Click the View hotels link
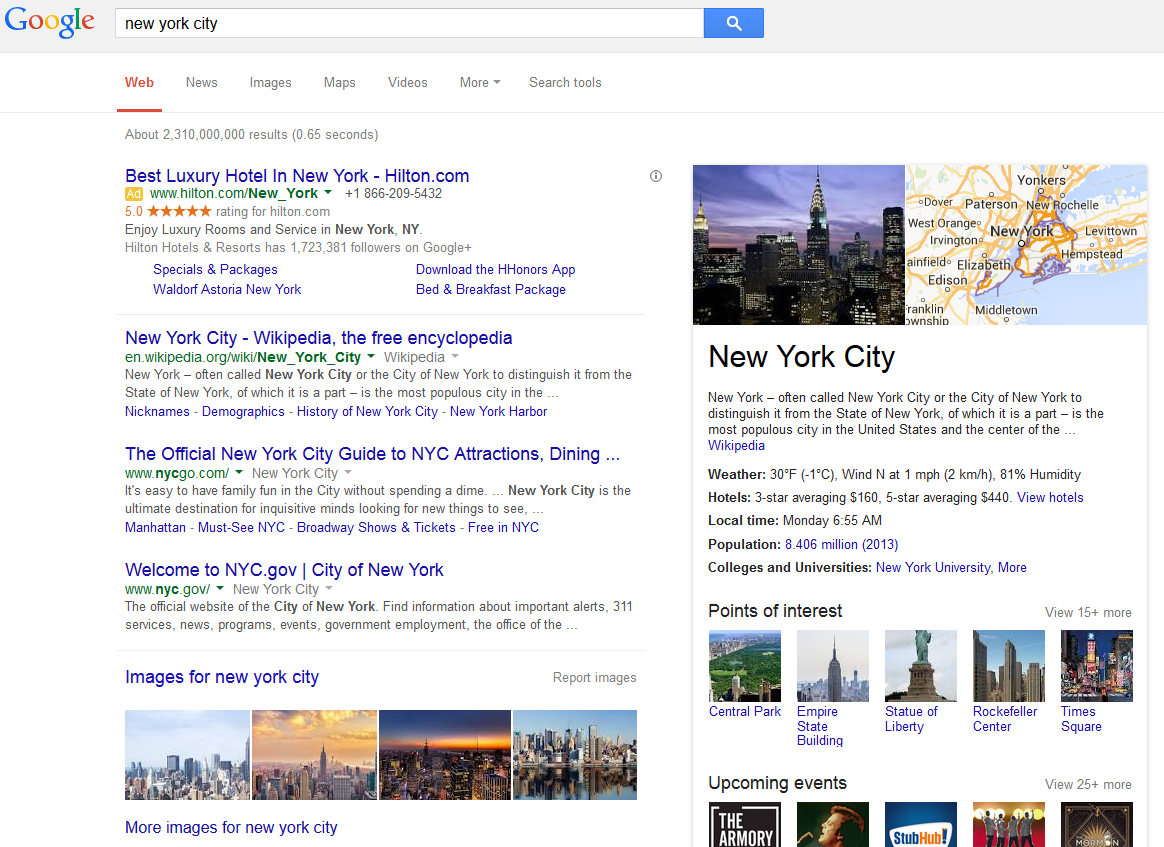This screenshot has width=1164, height=847. 1050,497
